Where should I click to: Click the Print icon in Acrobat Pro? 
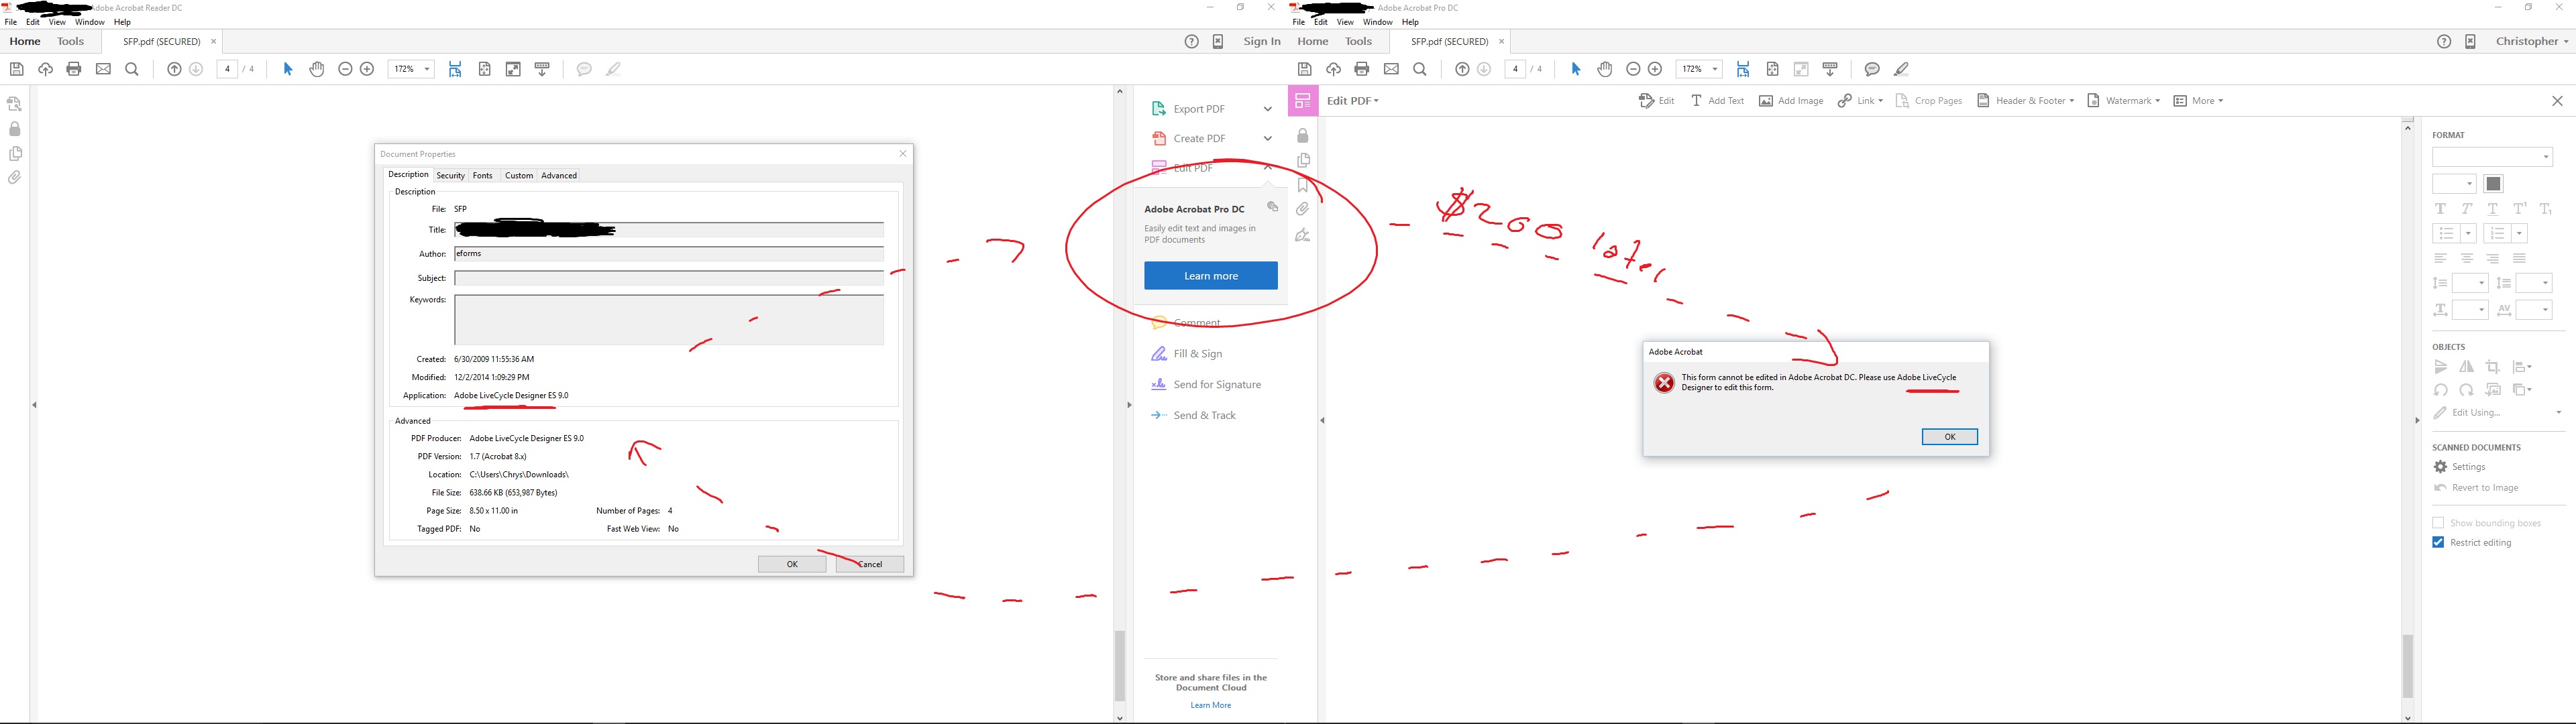click(1362, 69)
